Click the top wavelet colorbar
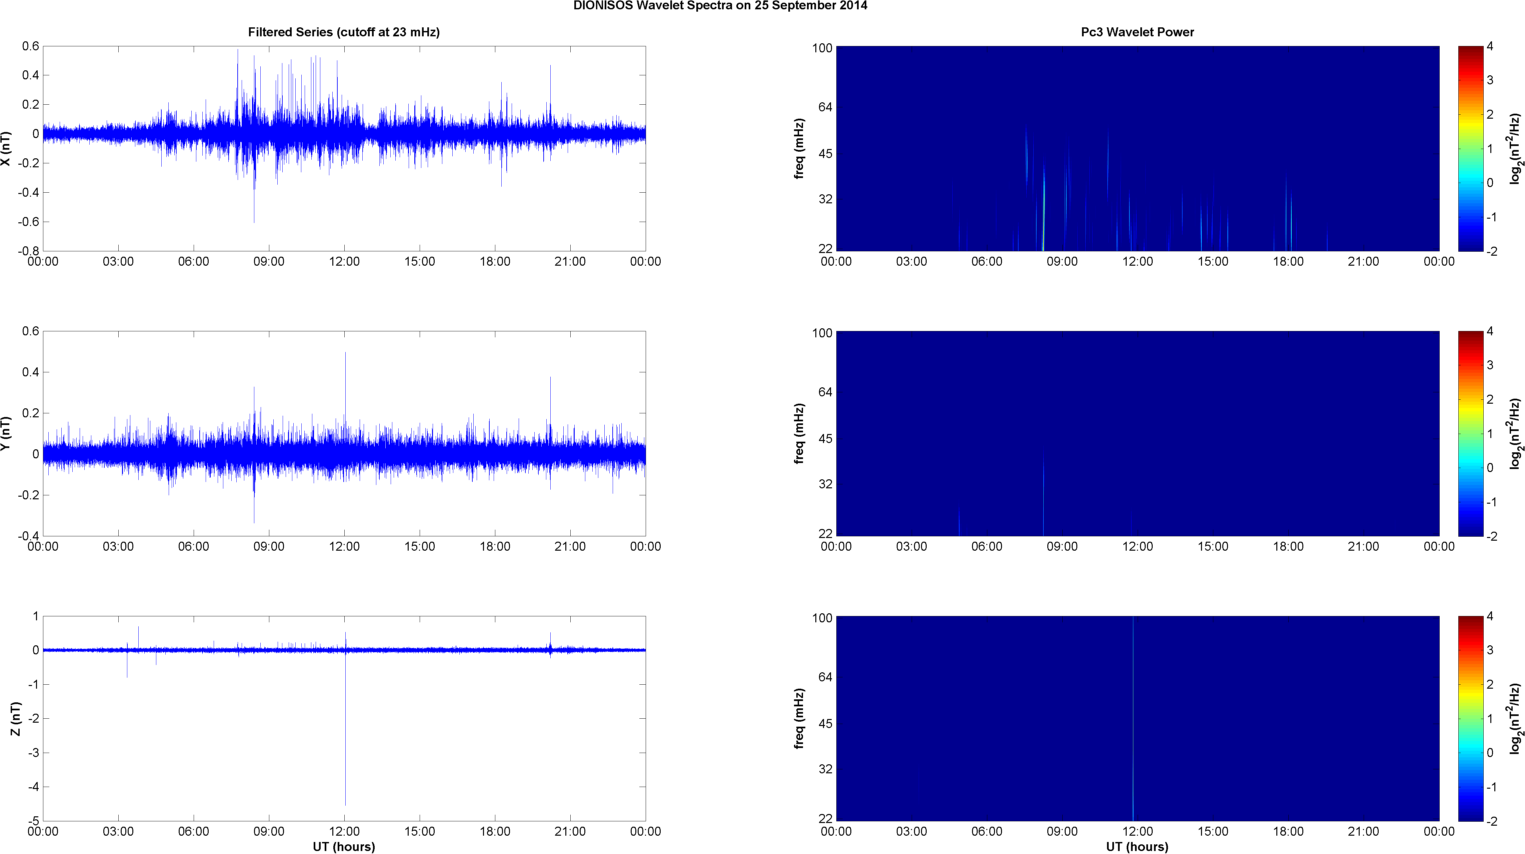1525x854 pixels. click(1470, 148)
